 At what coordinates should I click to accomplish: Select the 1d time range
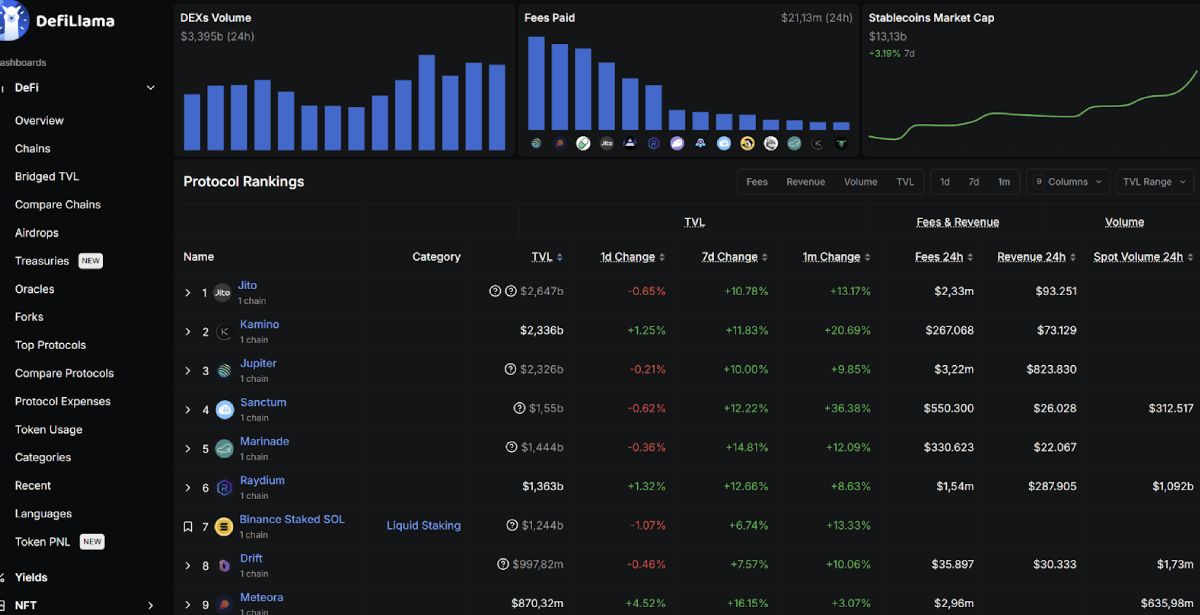pos(945,182)
